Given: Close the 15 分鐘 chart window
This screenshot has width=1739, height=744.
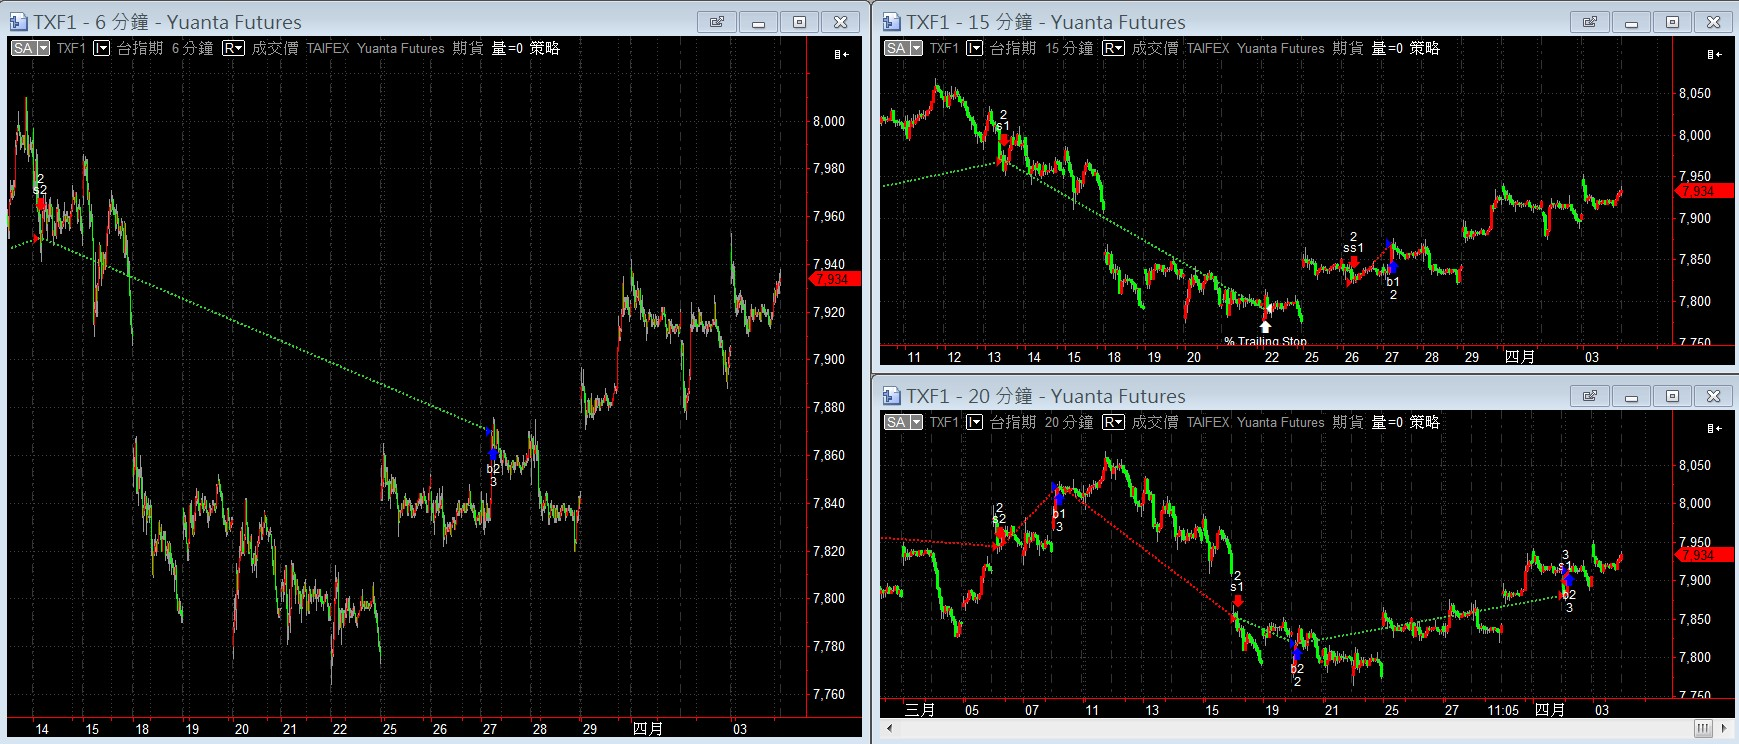Looking at the screenshot, I should pyautogui.click(x=1713, y=22).
